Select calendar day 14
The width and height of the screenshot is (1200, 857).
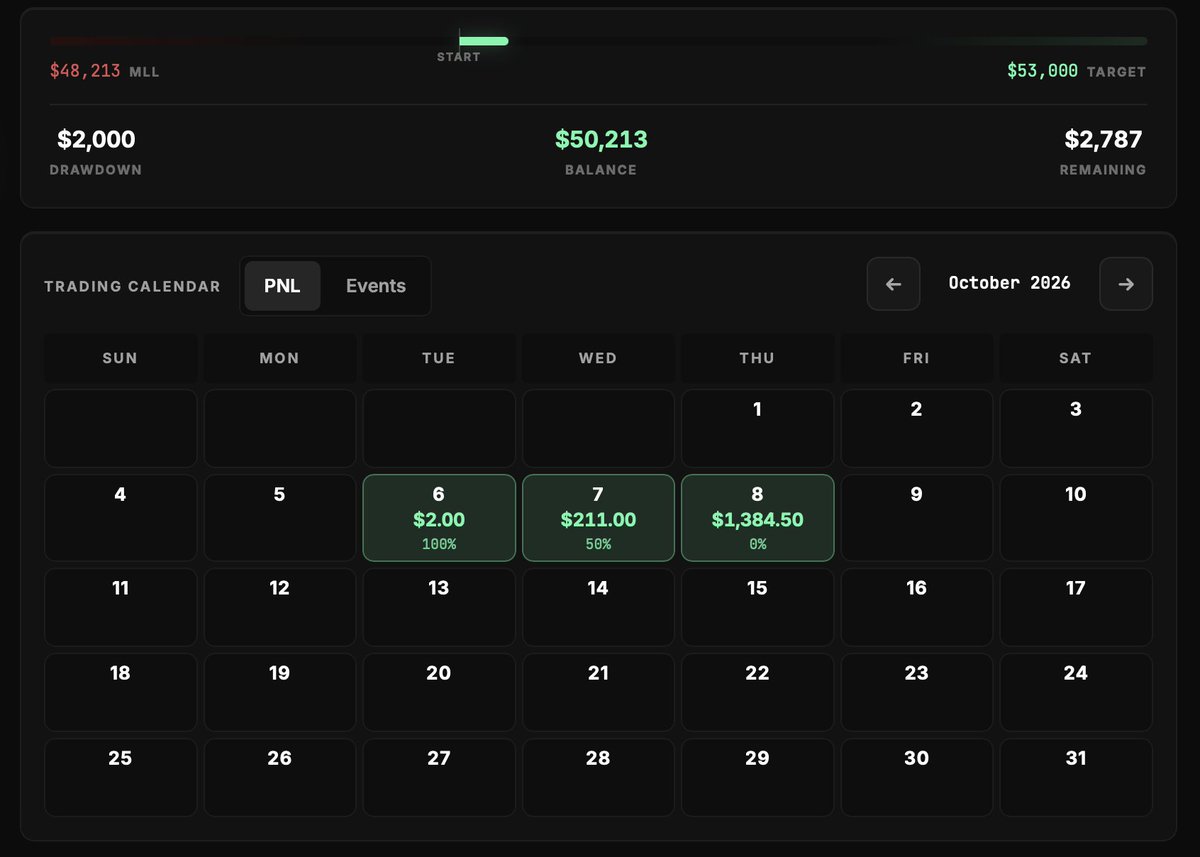tap(598, 607)
